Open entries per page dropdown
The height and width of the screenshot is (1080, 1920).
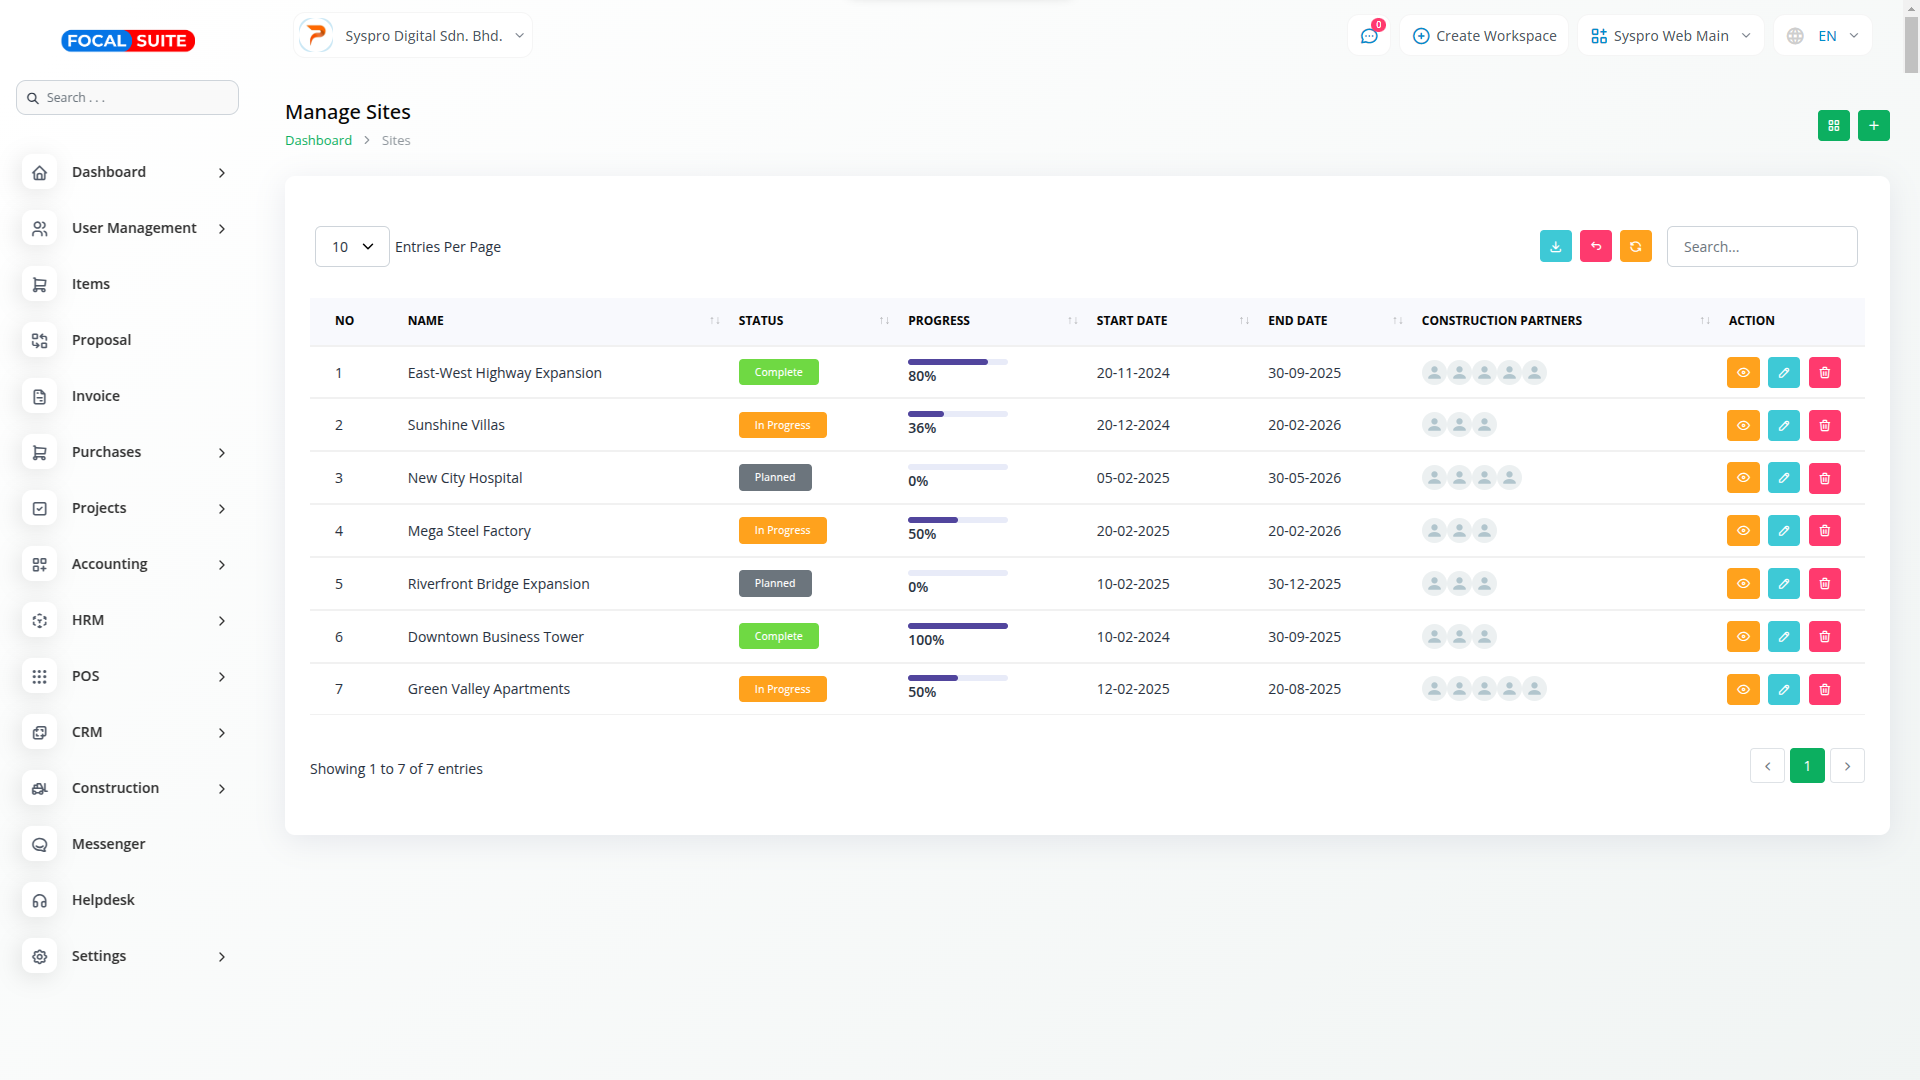coord(352,246)
